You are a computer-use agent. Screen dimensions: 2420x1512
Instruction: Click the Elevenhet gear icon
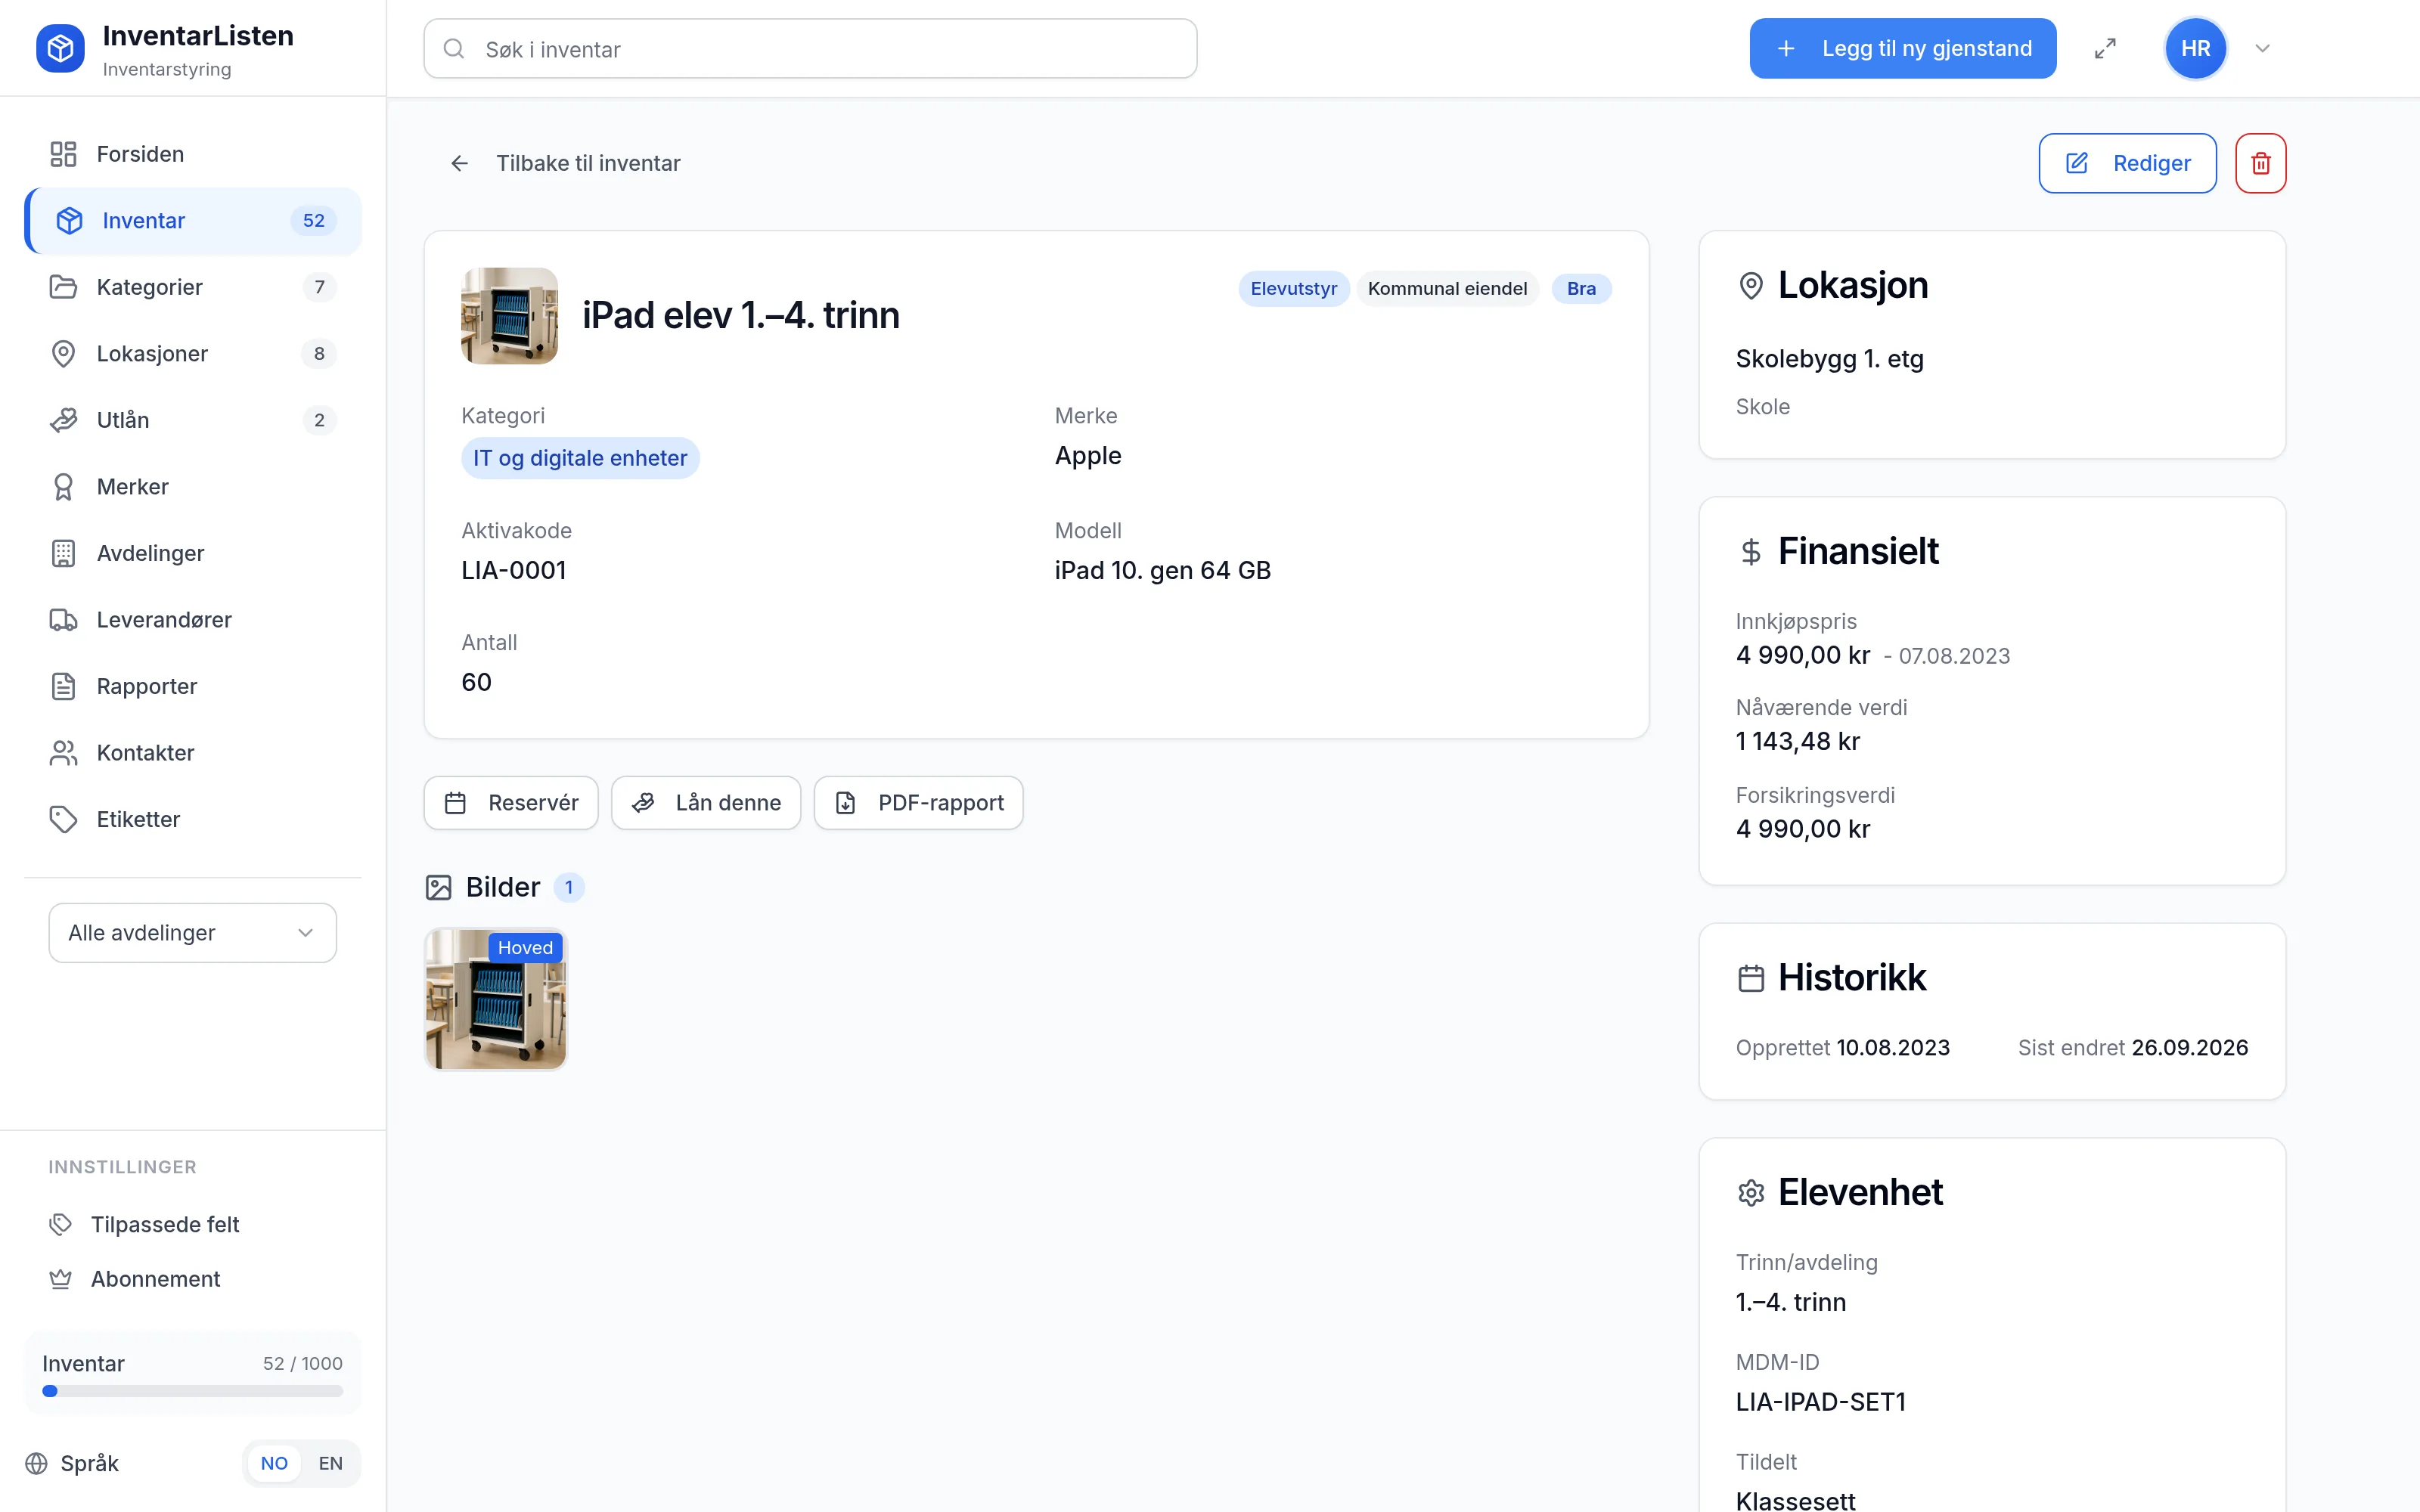click(1751, 1193)
